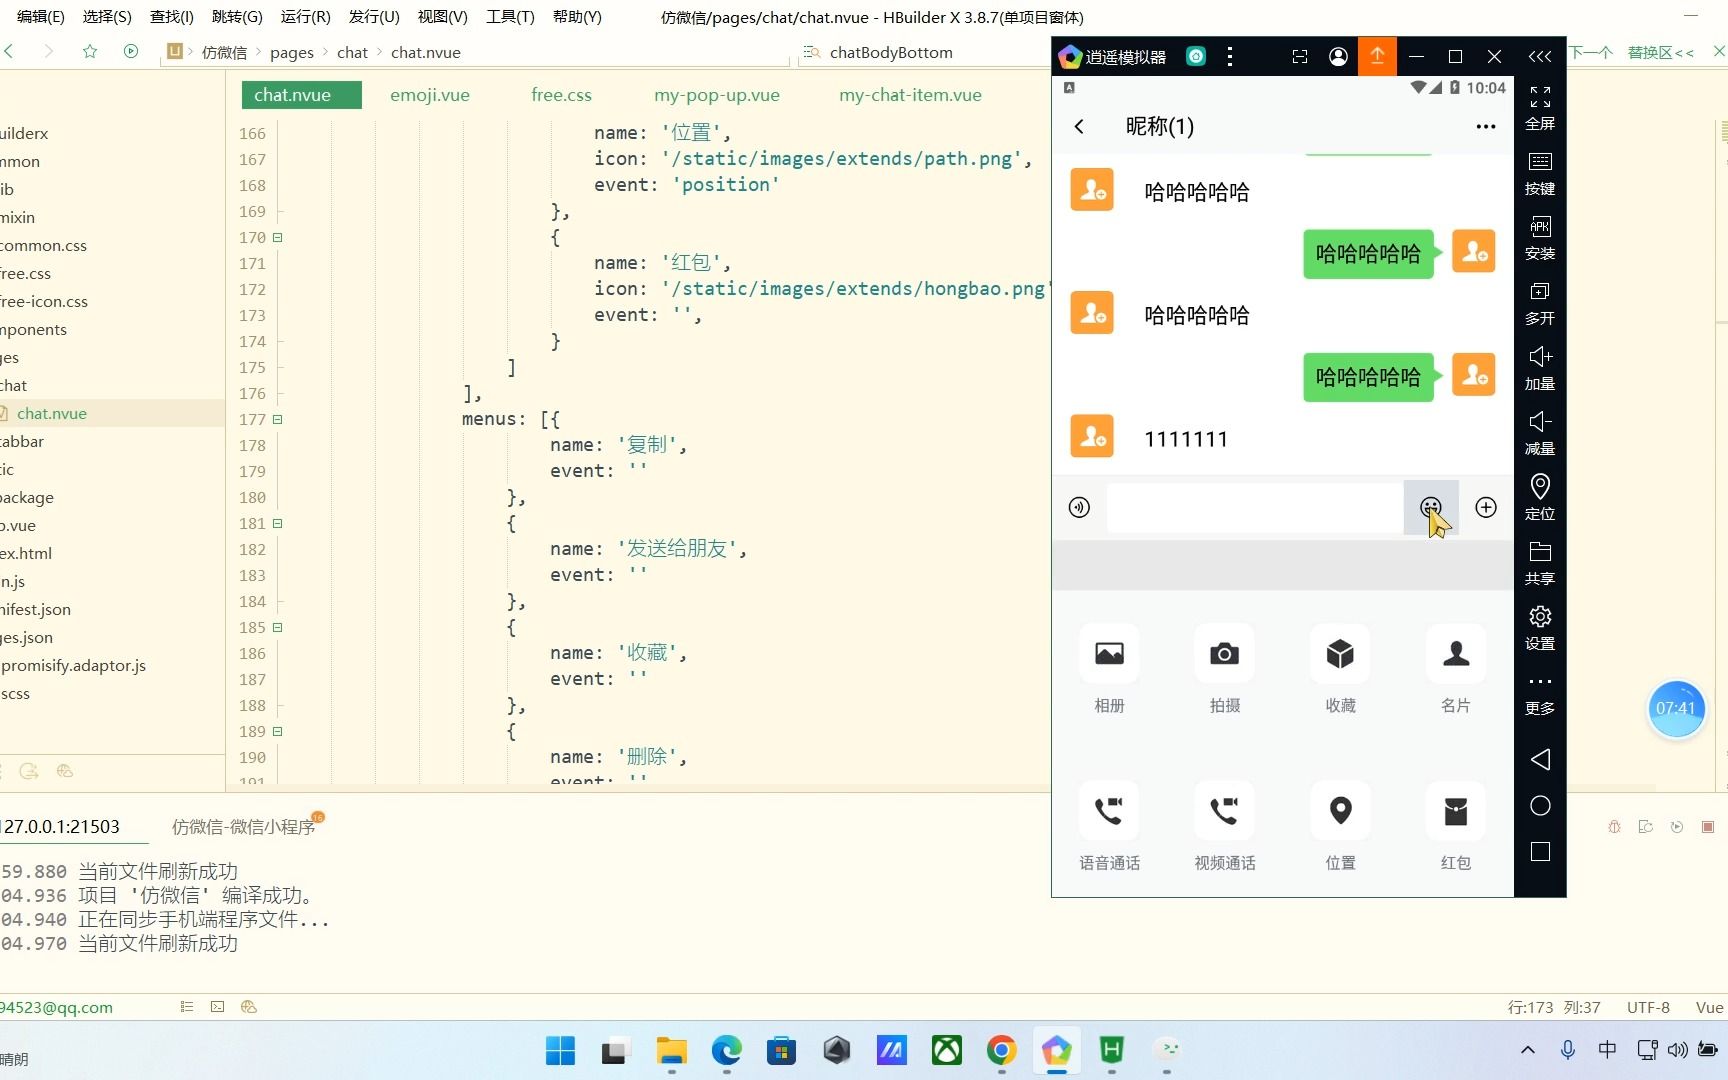Tap the 语音通话 voice call icon

[x=1109, y=811]
